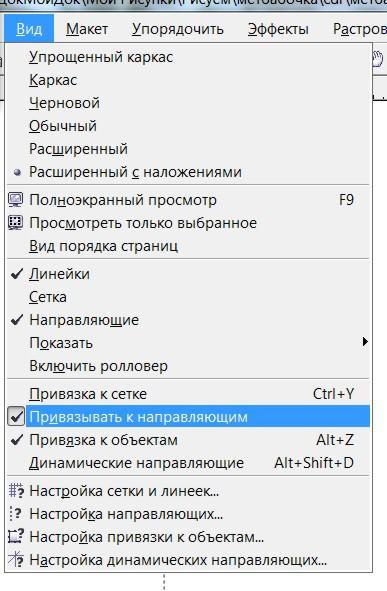Open Snap to objects setup icon

point(16,537)
